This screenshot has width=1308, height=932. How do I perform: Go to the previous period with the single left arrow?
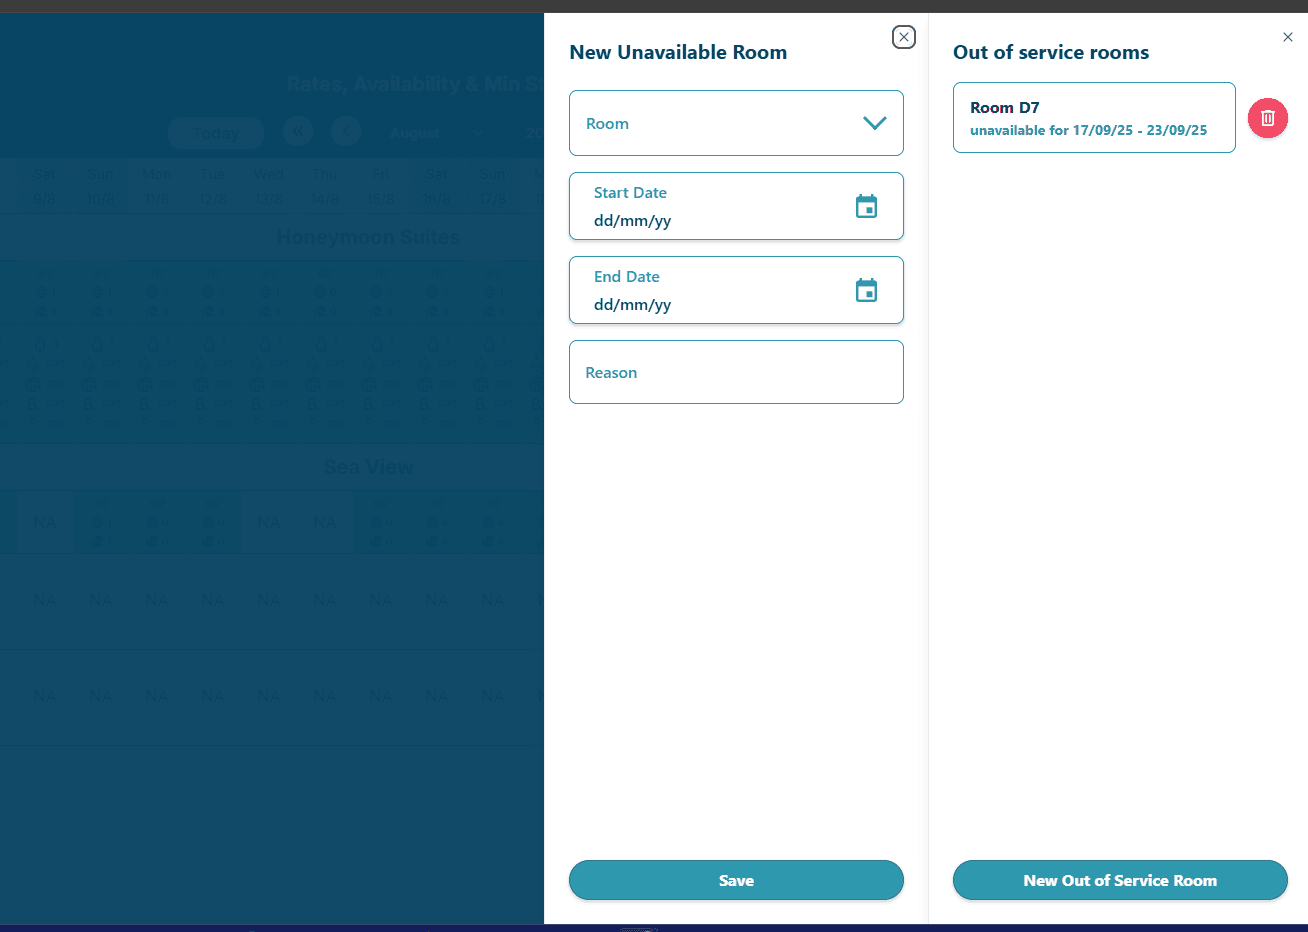click(x=346, y=132)
